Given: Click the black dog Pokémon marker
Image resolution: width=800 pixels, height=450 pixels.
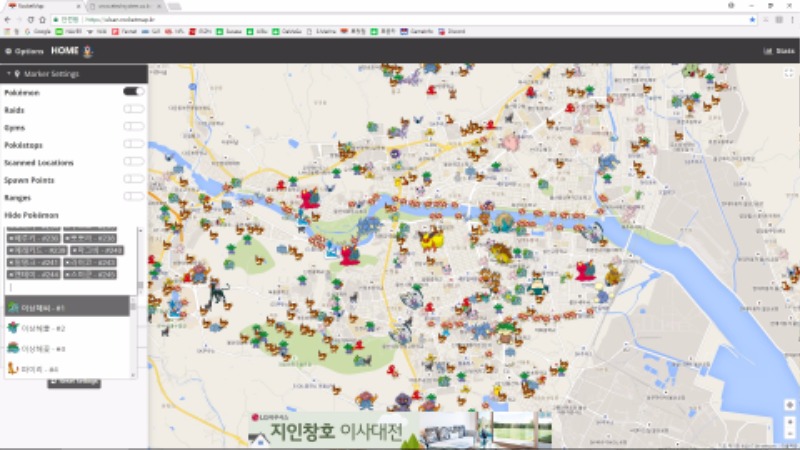Looking at the screenshot, I should tap(218, 292).
